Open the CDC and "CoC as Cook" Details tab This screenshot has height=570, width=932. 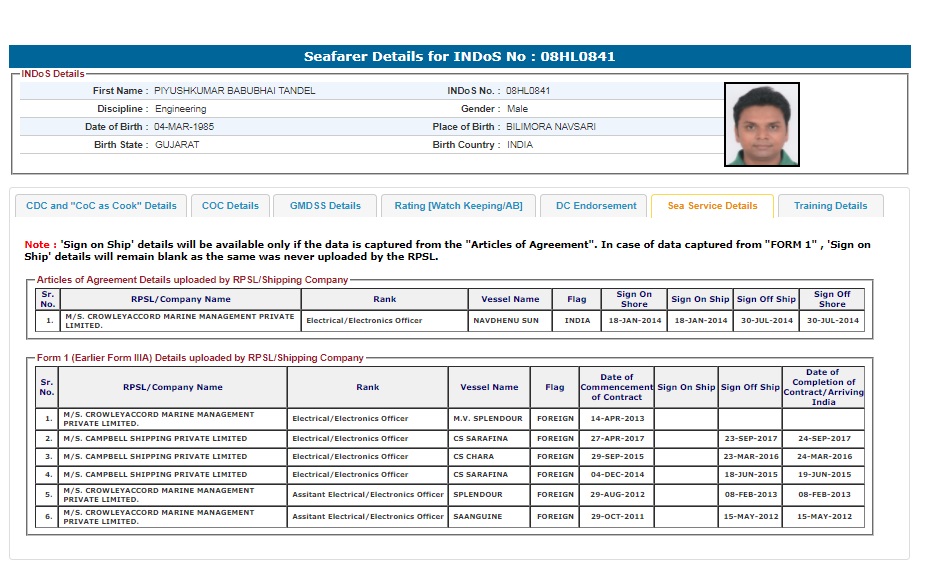pos(101,206)
